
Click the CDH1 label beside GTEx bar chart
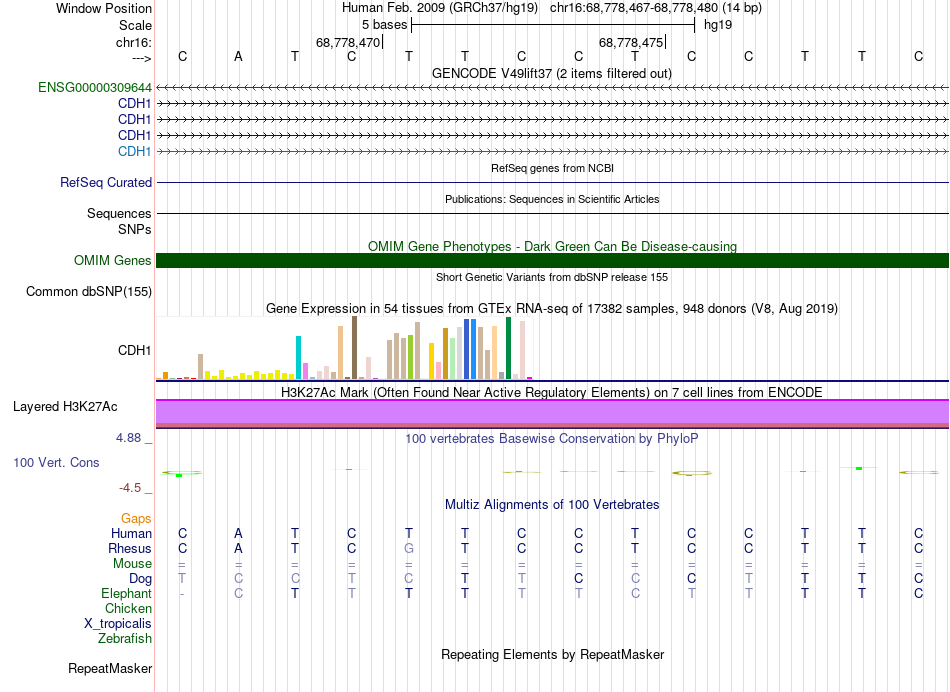(x=135, y=350)
